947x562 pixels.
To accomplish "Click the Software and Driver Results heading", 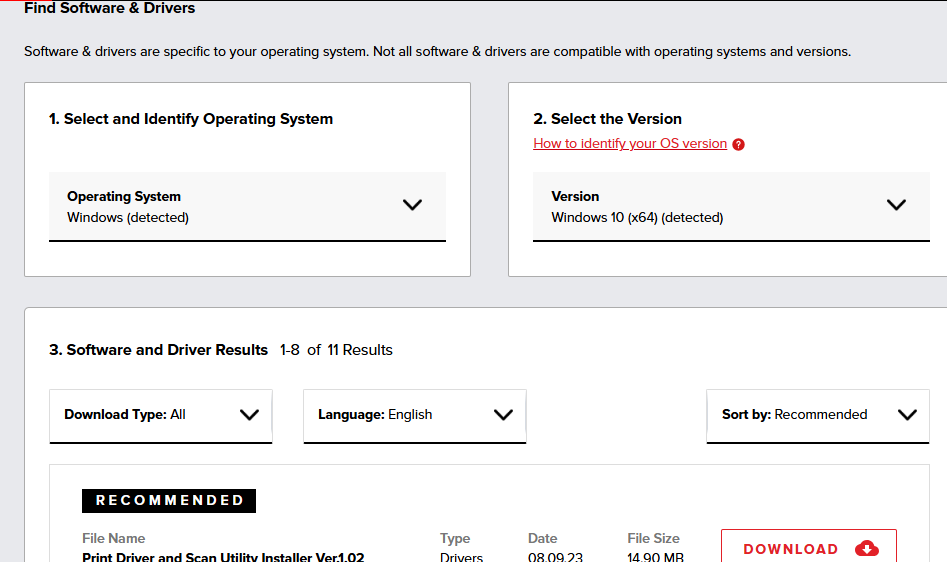I will click(x=158, y=350).
